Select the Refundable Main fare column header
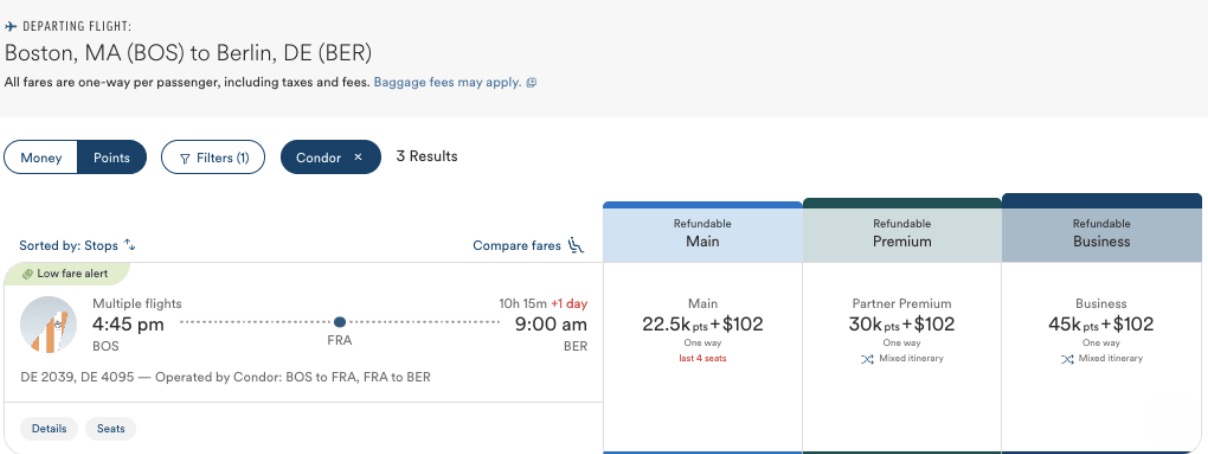1208x454 pixels. coord(702,233)
